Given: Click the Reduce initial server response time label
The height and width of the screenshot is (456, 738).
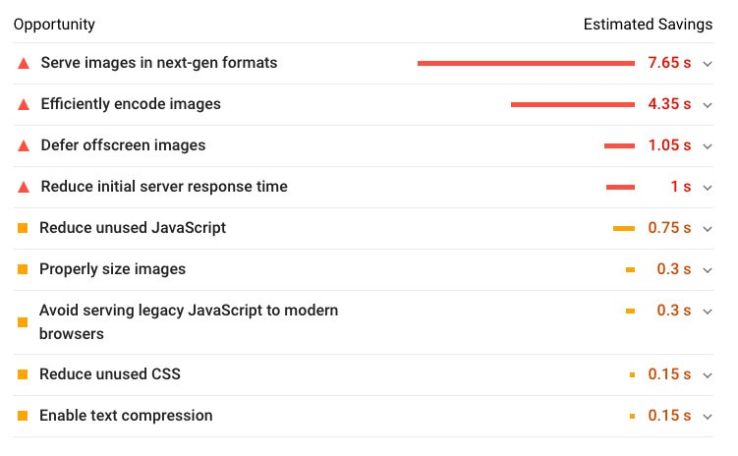Looking at the screenshot, I should pyautogui.click(x=164, y=187).
